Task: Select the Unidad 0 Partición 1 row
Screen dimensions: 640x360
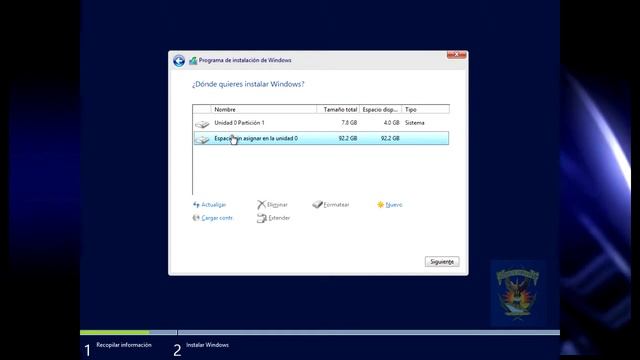Action: coord(321,123)
